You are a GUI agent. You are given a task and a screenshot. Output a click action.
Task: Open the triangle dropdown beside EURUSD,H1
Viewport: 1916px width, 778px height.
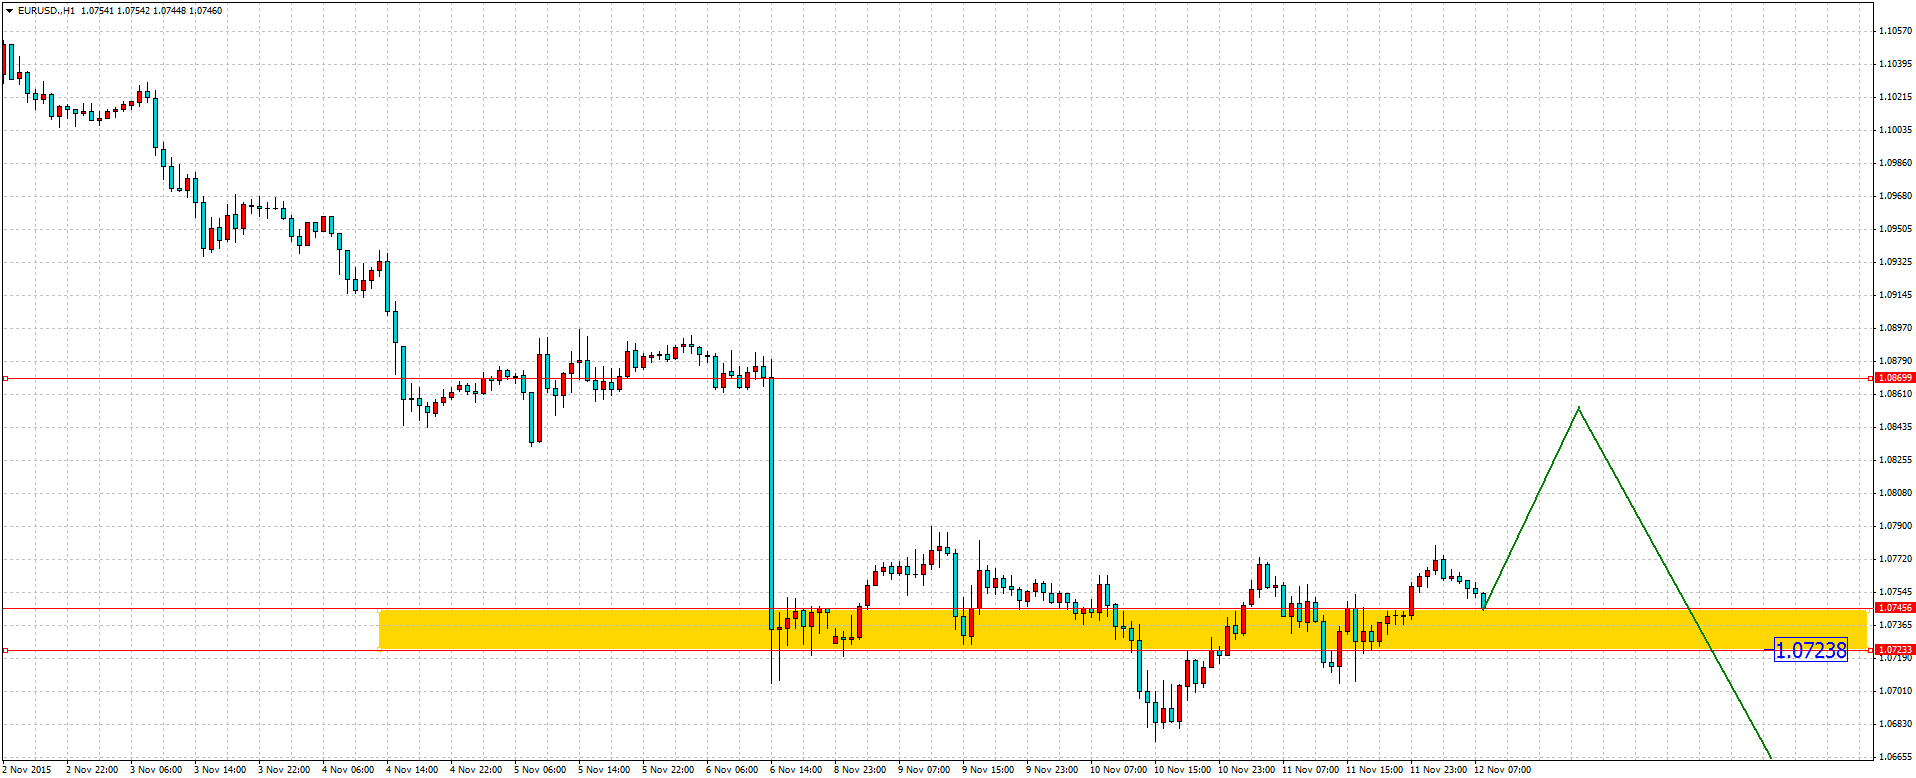9,11
